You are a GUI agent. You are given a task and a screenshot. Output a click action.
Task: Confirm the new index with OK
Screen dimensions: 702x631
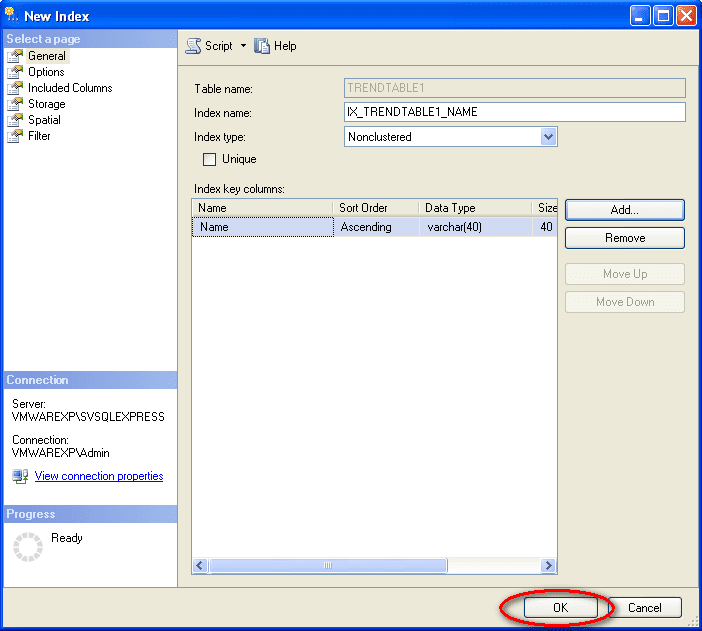click(x=560, y=607)
